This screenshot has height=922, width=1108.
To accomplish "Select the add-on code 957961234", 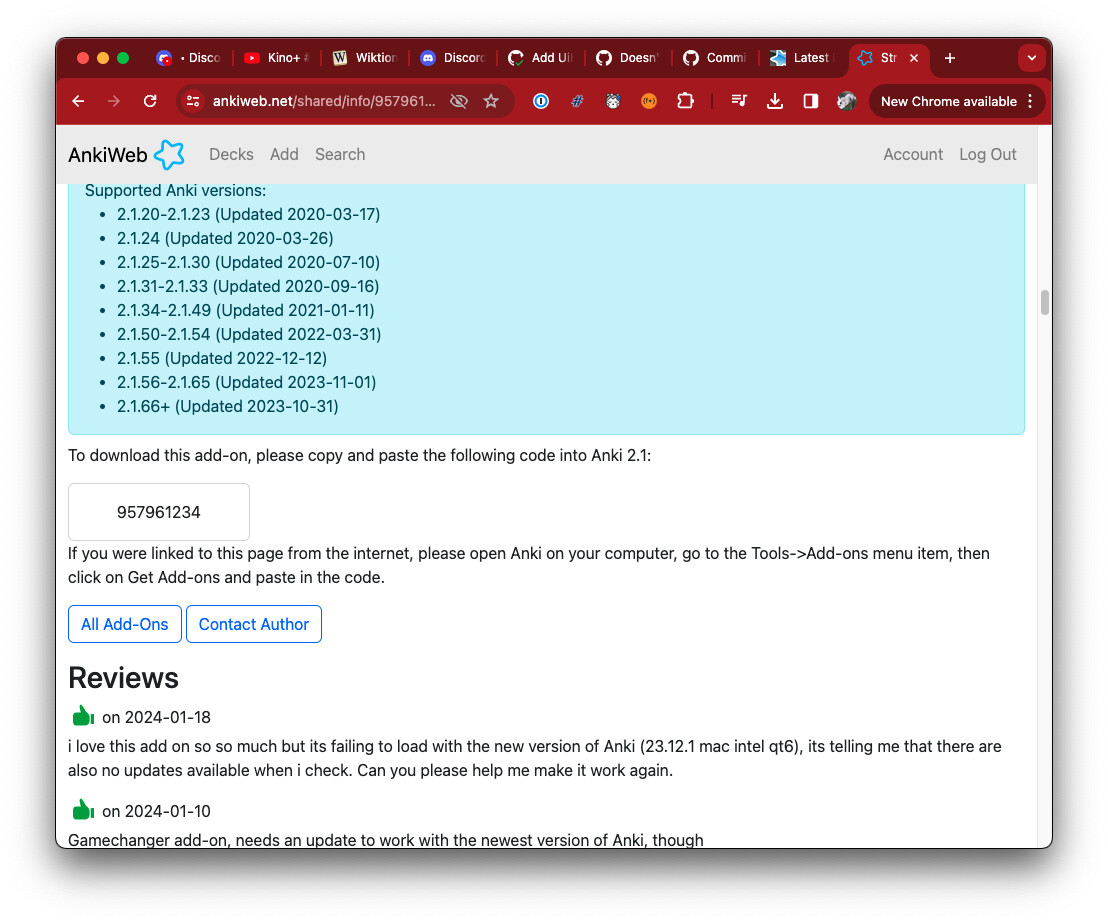I will point(159,512).
